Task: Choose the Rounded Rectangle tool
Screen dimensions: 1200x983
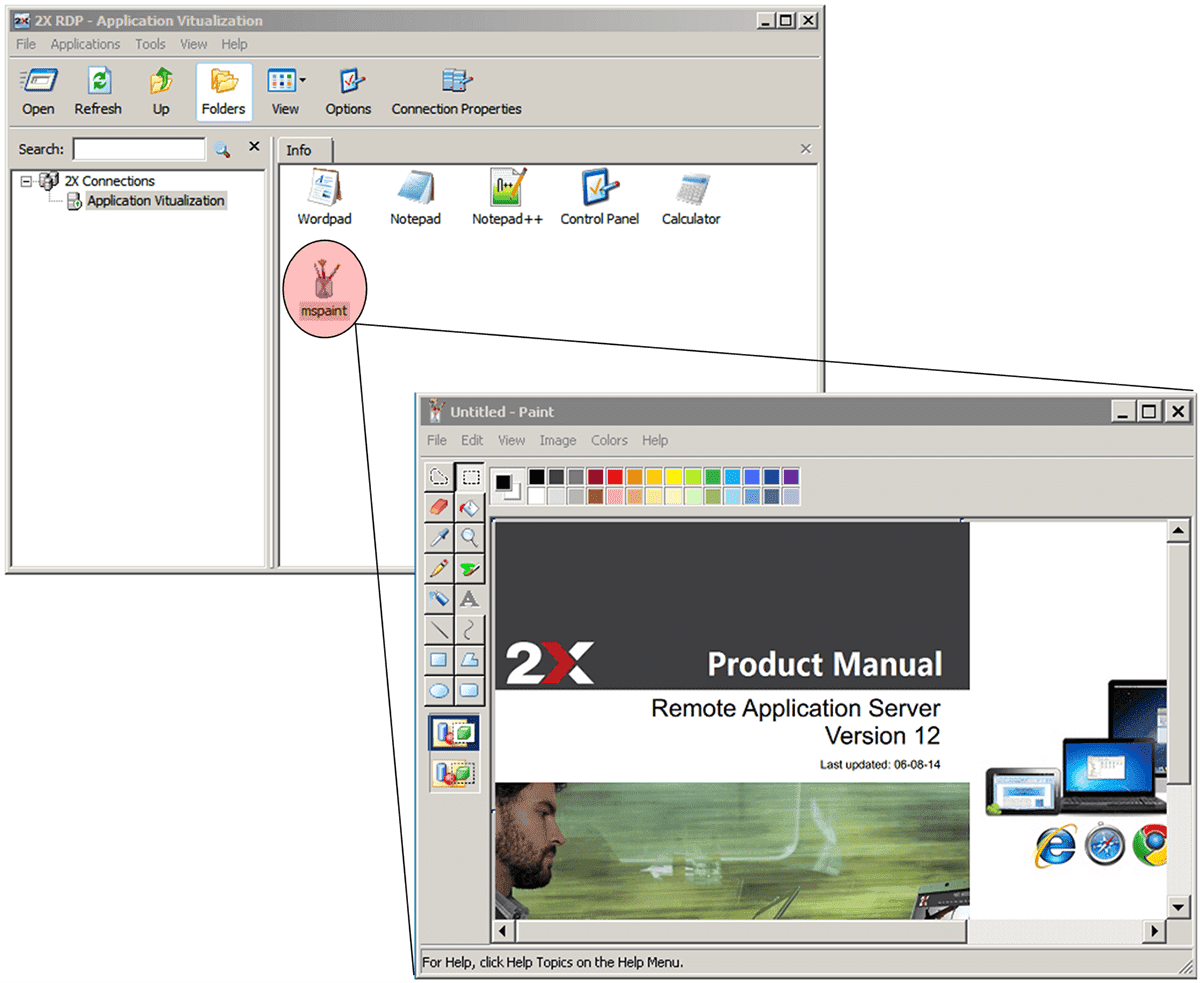Action: (470, 690)
